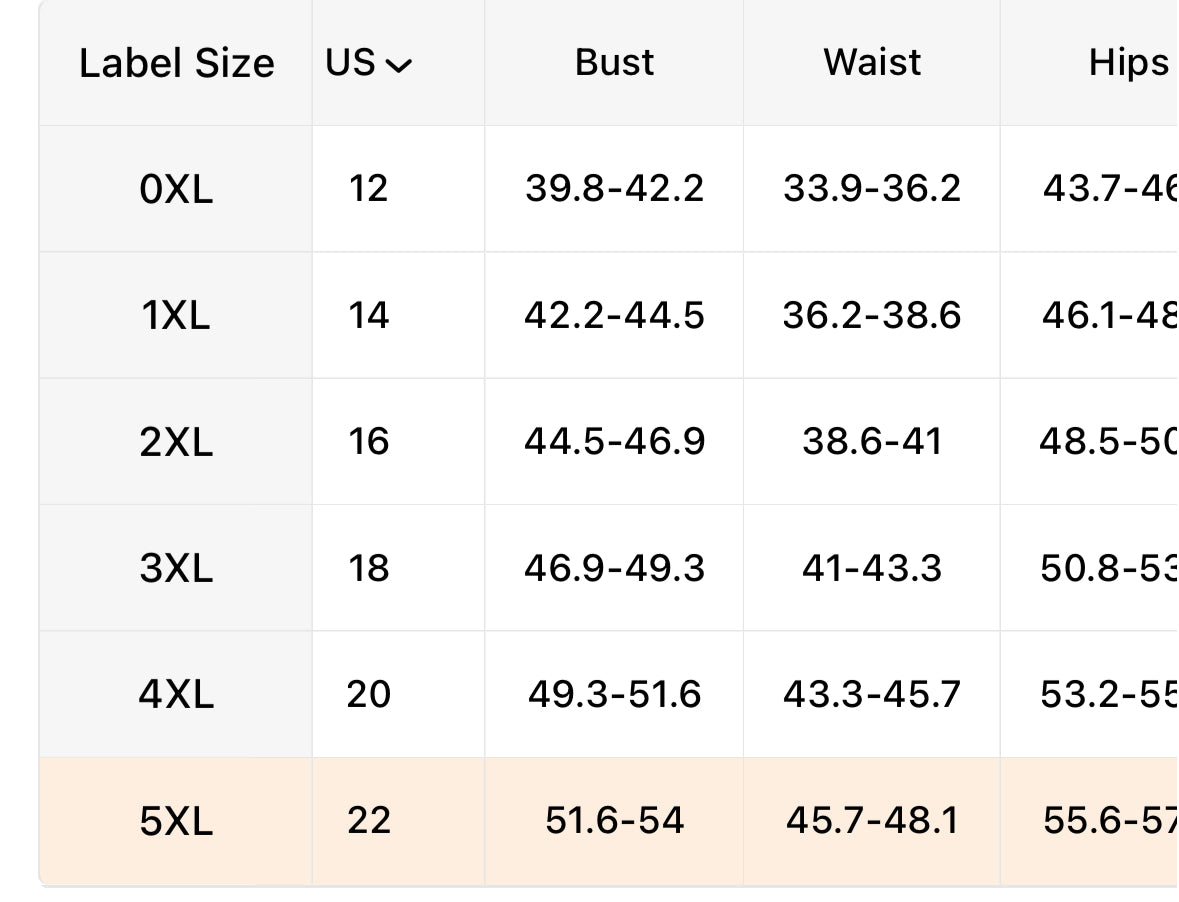
Task: Choose the 1XL size row label
Action: (176, 316)
